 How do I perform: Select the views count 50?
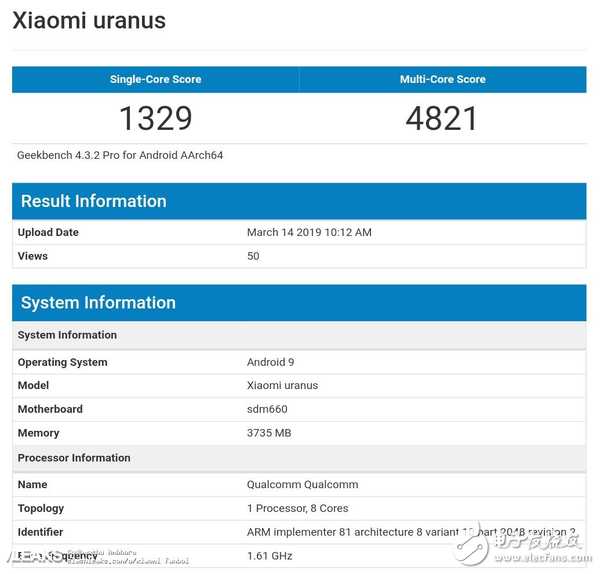tap(253, 256)
